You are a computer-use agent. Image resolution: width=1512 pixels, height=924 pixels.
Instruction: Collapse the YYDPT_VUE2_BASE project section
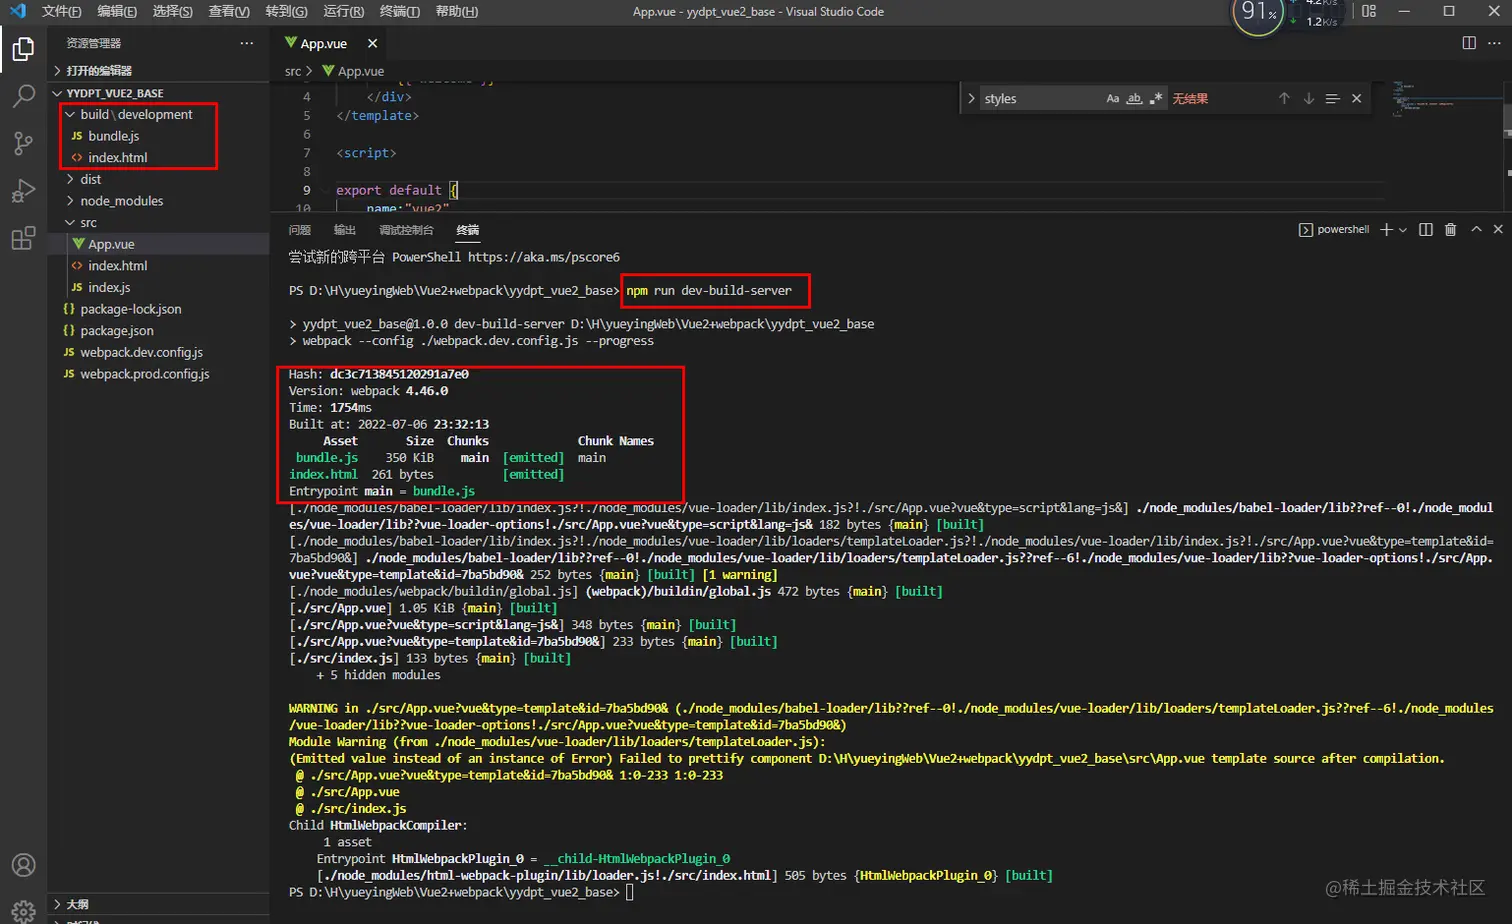tap(160, 92)
